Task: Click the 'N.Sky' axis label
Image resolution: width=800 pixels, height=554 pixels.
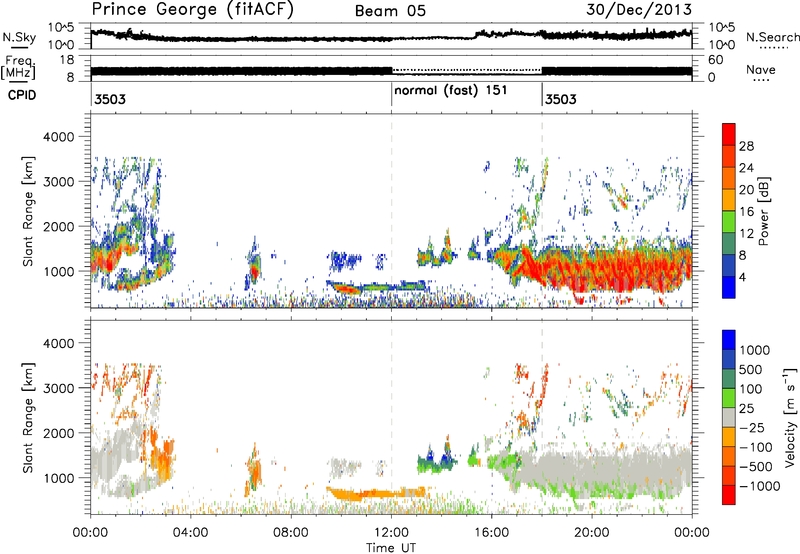Action: [x=19, y=37]
